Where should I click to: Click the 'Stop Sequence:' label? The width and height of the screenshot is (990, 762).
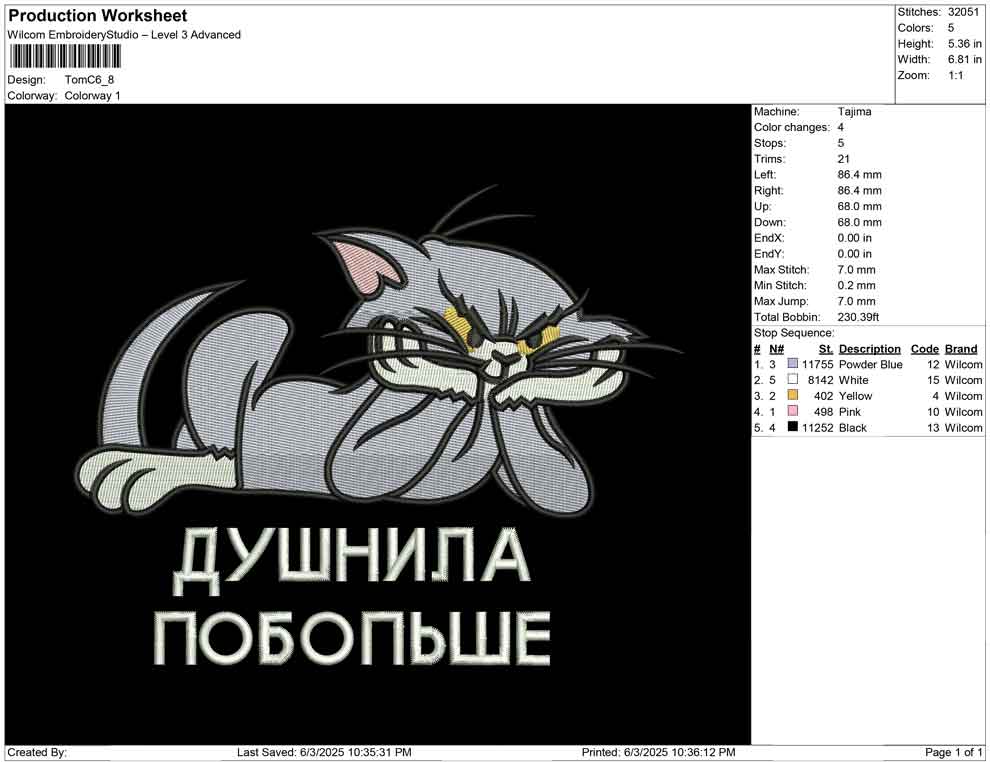[794, 333]
